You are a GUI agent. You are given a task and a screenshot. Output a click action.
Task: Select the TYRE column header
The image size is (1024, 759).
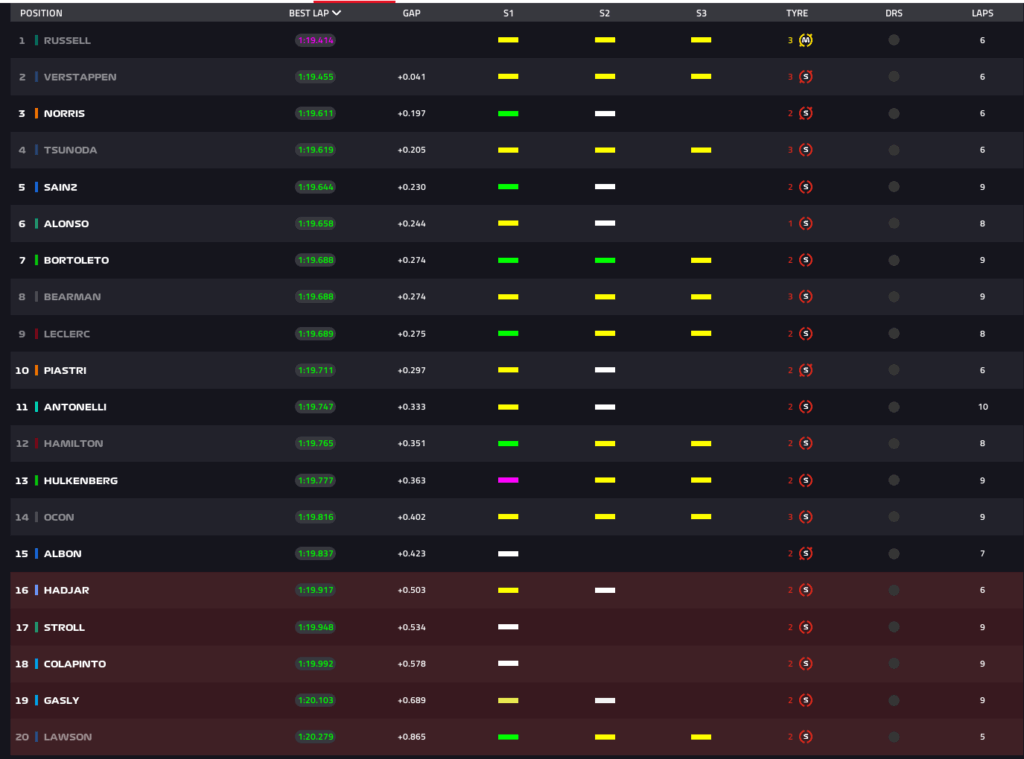797,14
